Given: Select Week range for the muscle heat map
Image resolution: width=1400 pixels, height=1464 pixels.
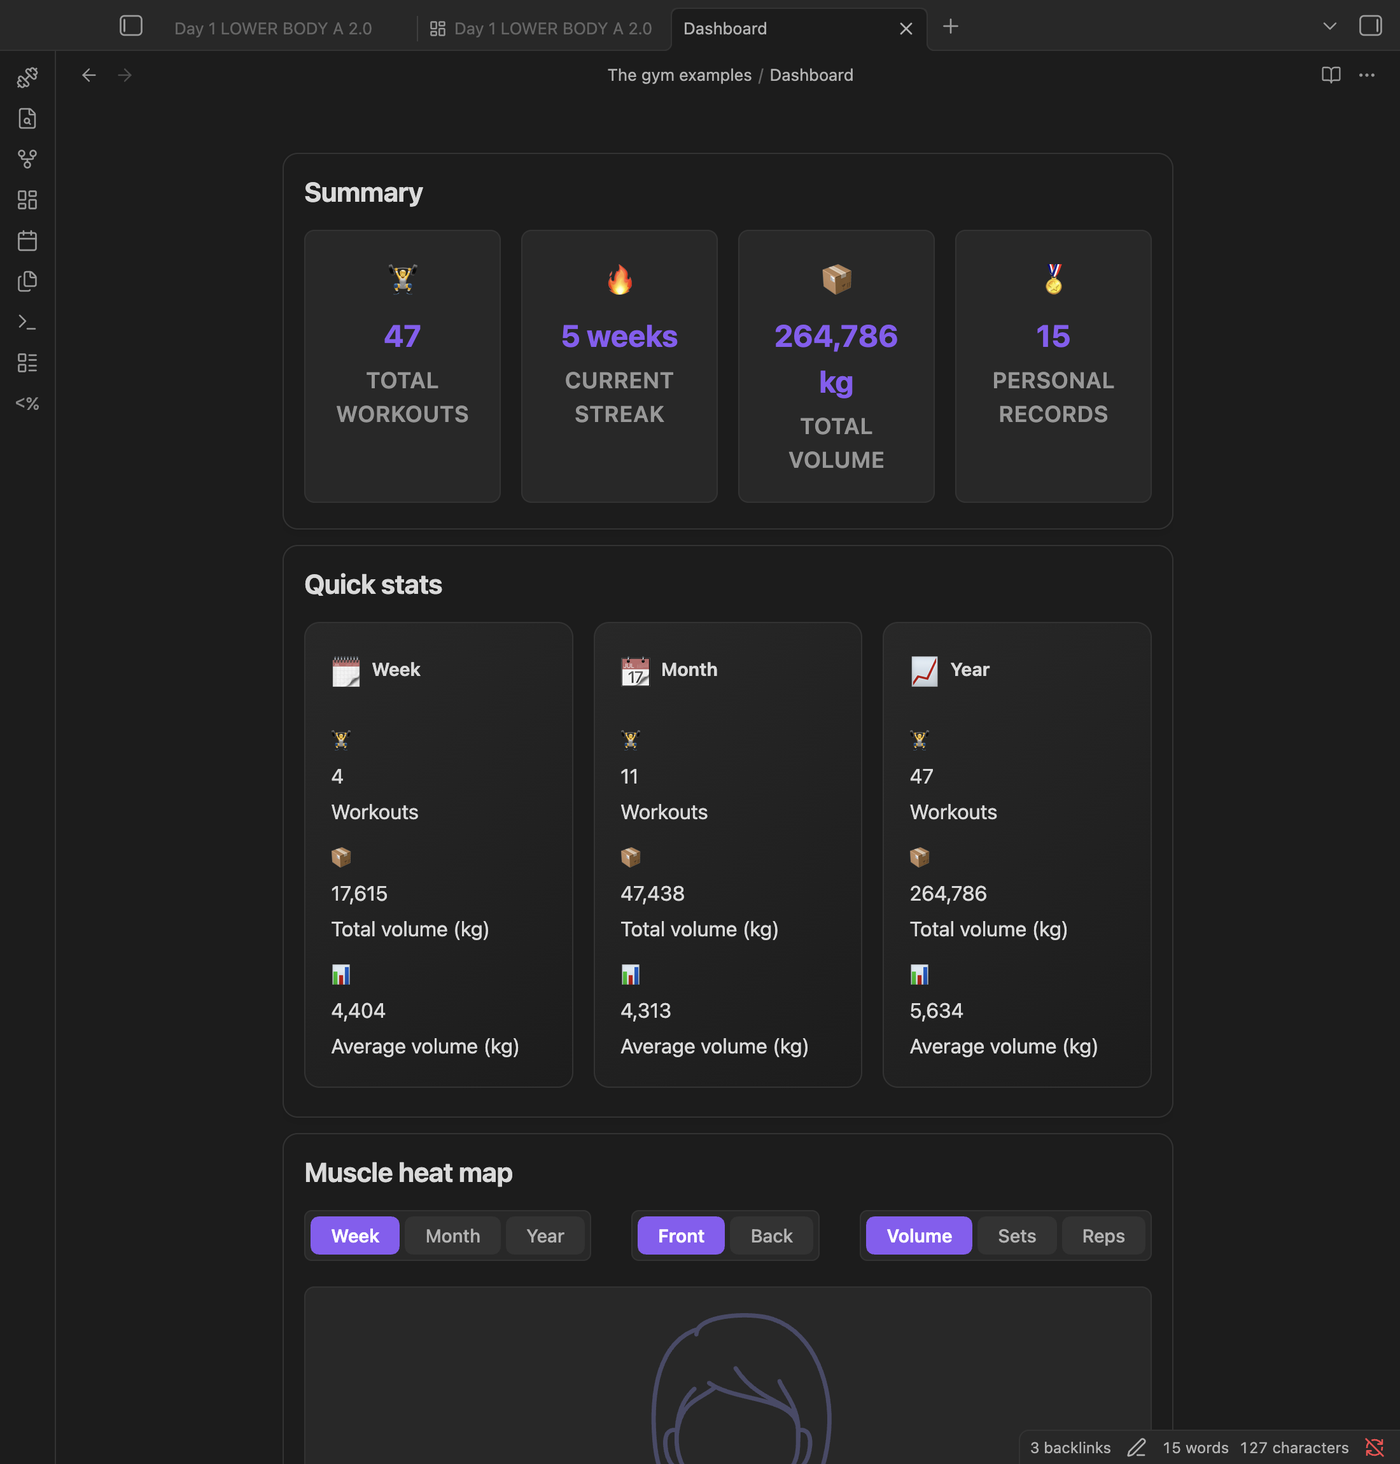Looking at the screenshot, I should (x=355, y=1236).
